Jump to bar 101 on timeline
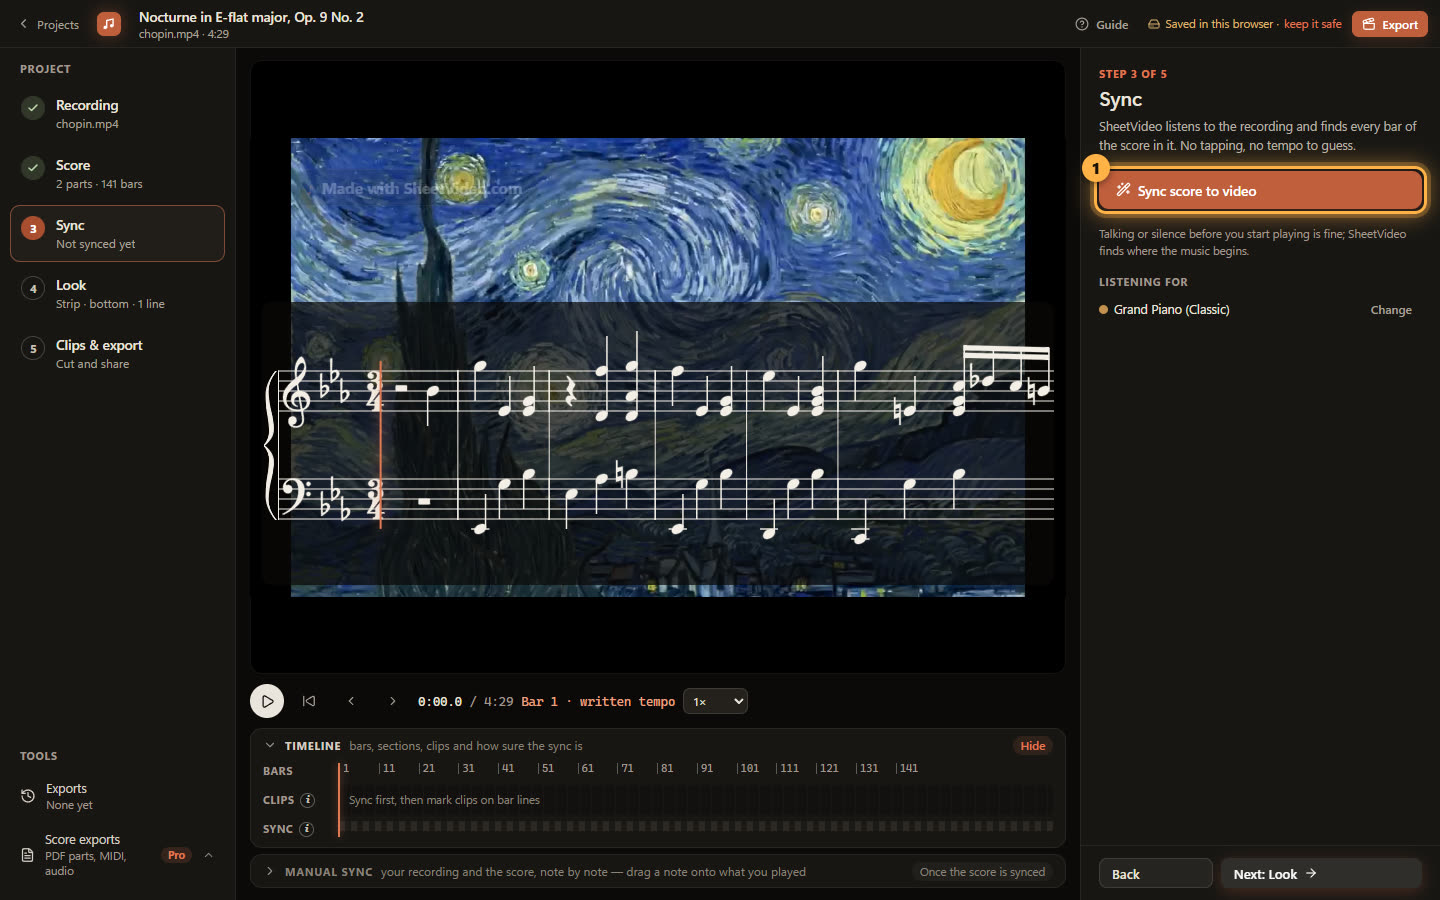 (x=749, y=768)
